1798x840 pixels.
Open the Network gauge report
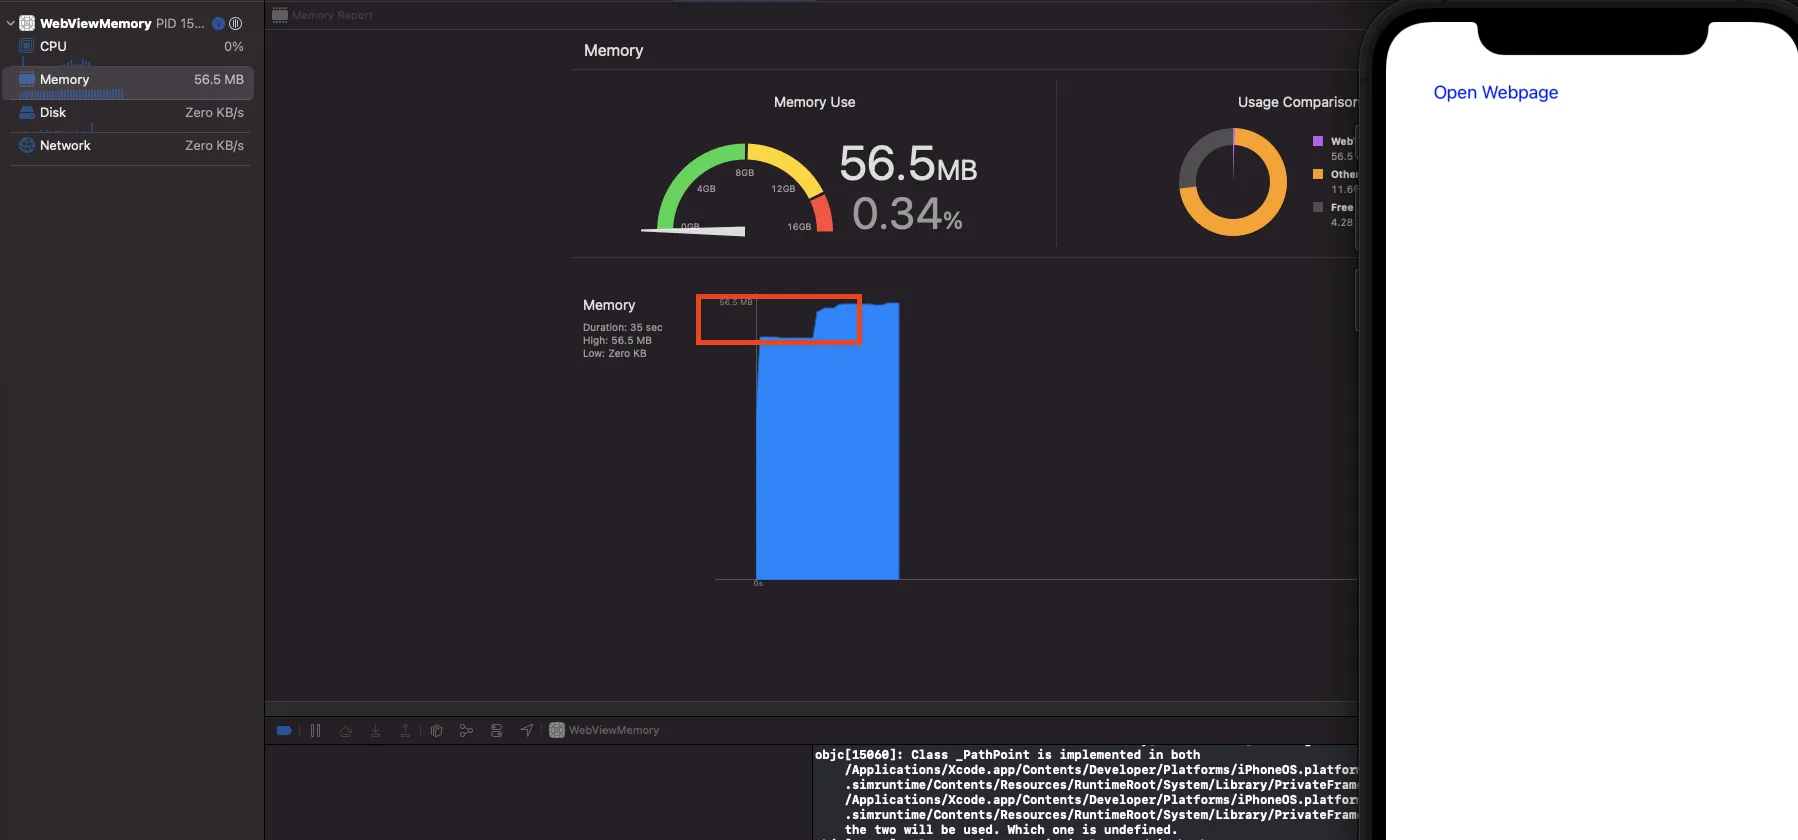click(x=128, y=146)
